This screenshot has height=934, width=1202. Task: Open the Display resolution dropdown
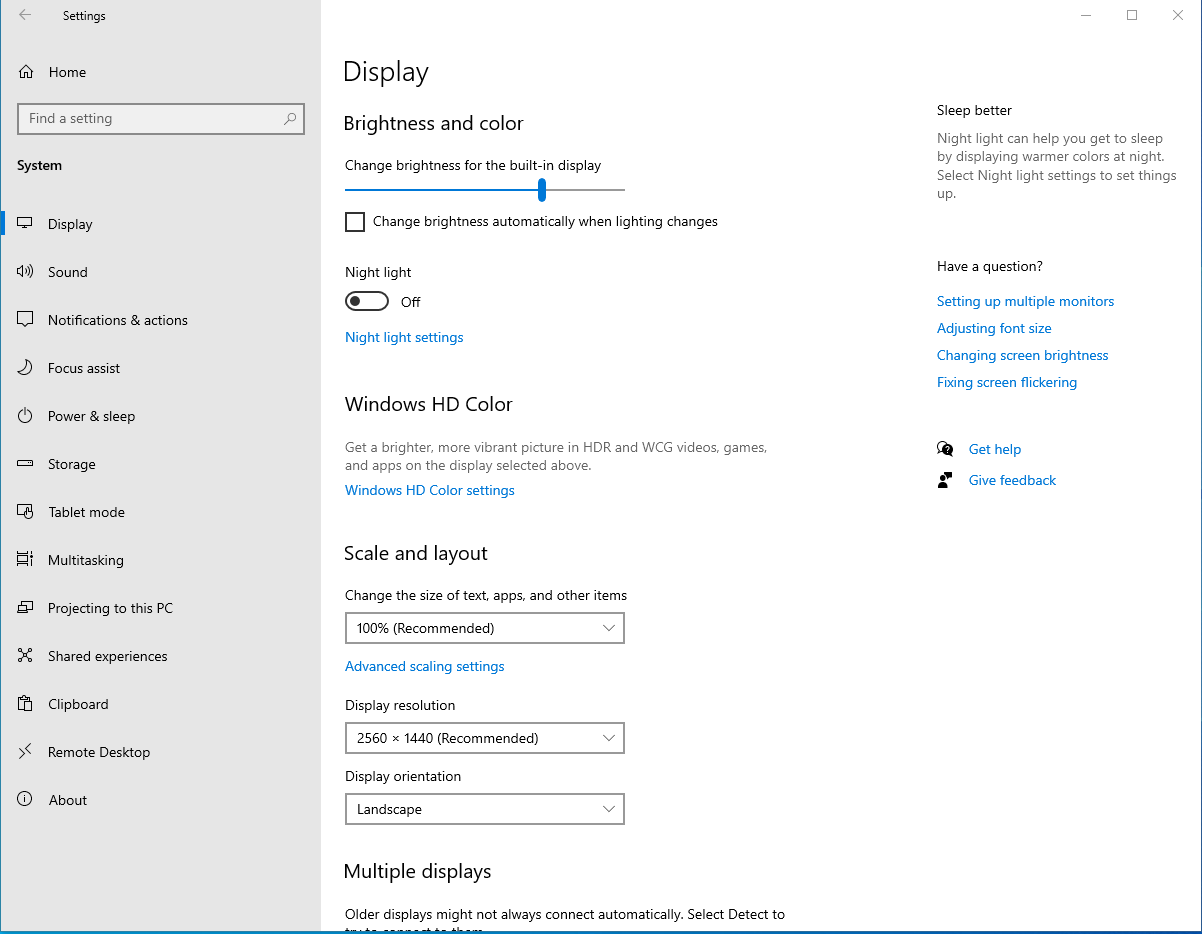[485, 738]
